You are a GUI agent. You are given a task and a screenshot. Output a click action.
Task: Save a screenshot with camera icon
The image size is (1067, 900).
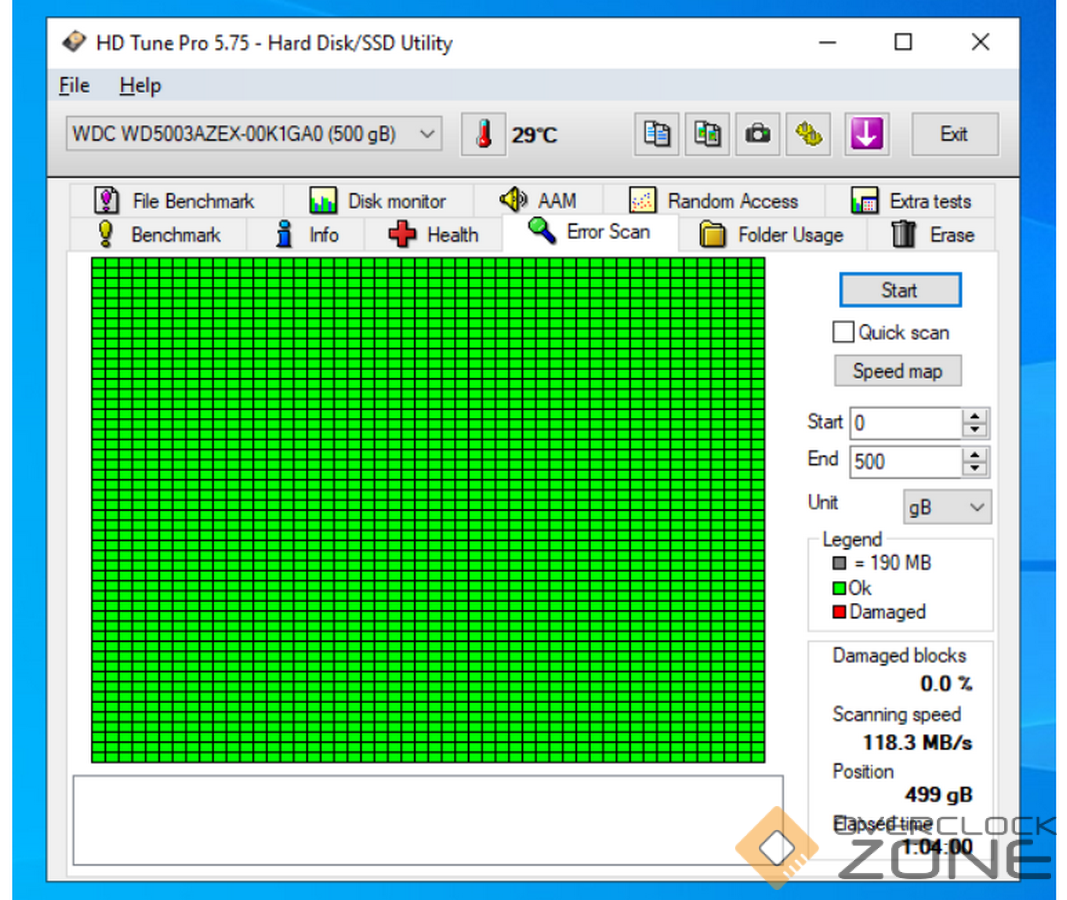click(x=757, y=134)
